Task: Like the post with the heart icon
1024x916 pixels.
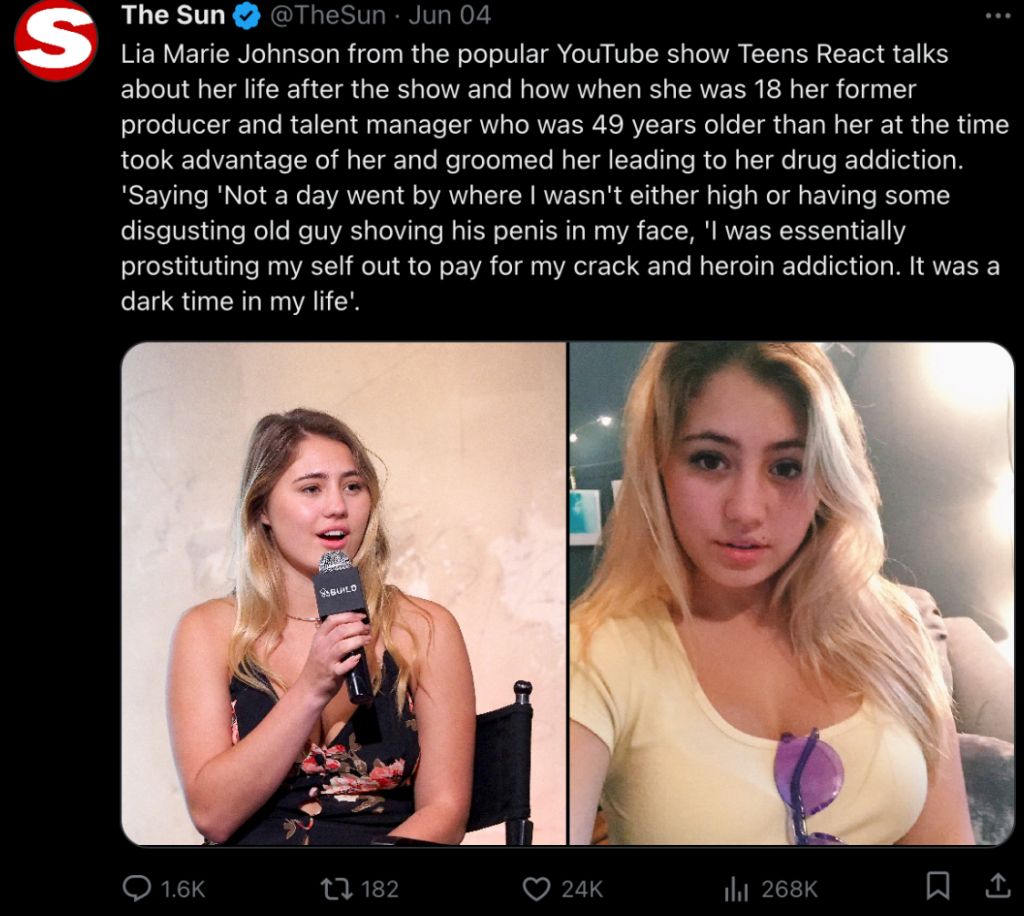Action: coord(537,889)
